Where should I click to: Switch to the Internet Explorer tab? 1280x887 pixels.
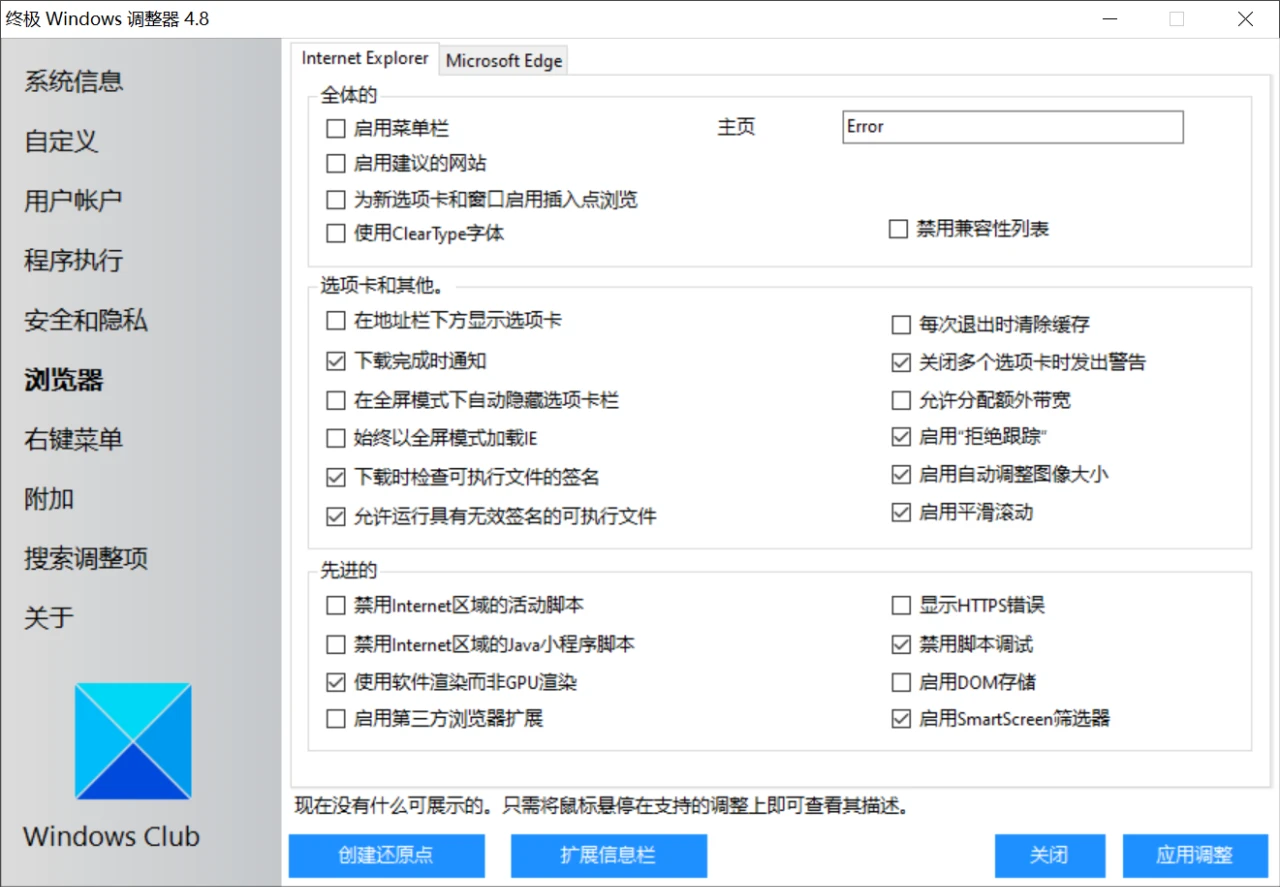click(365, 58)
